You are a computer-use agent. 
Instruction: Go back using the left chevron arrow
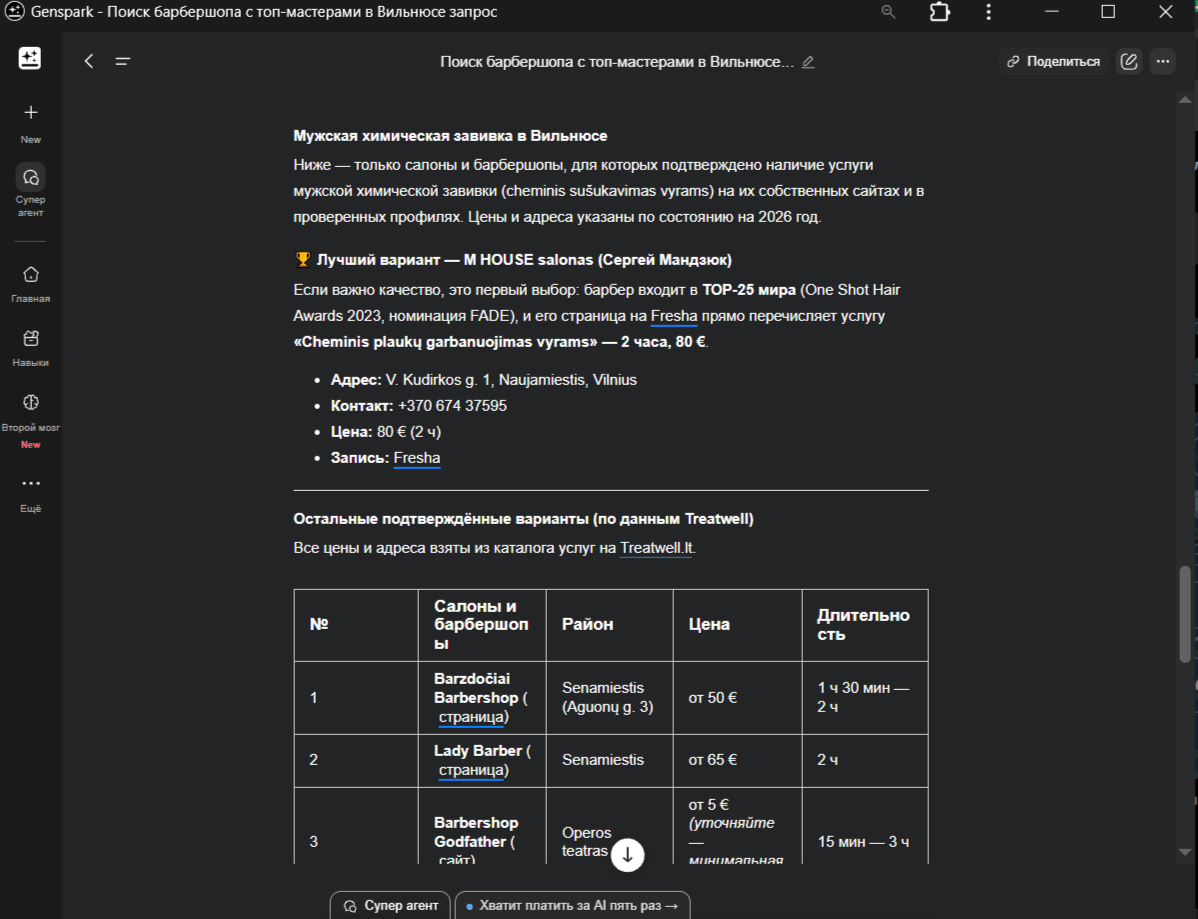(x=89, y=61)
